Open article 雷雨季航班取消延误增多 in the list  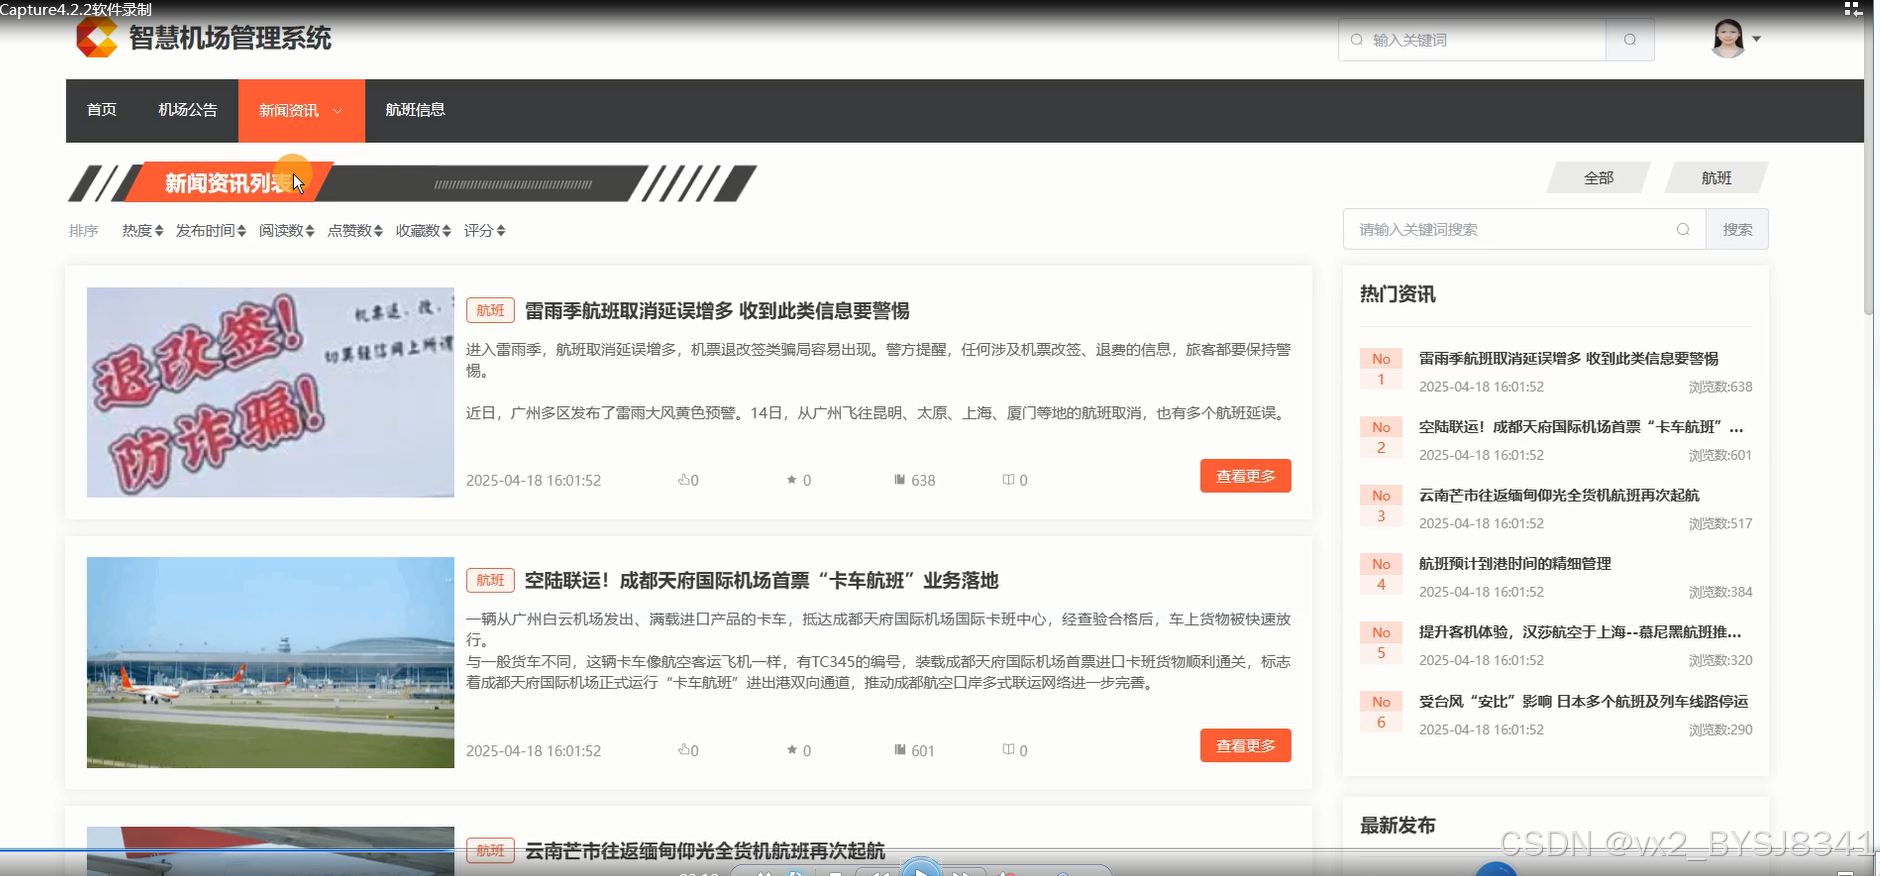(x=717, y=311)
